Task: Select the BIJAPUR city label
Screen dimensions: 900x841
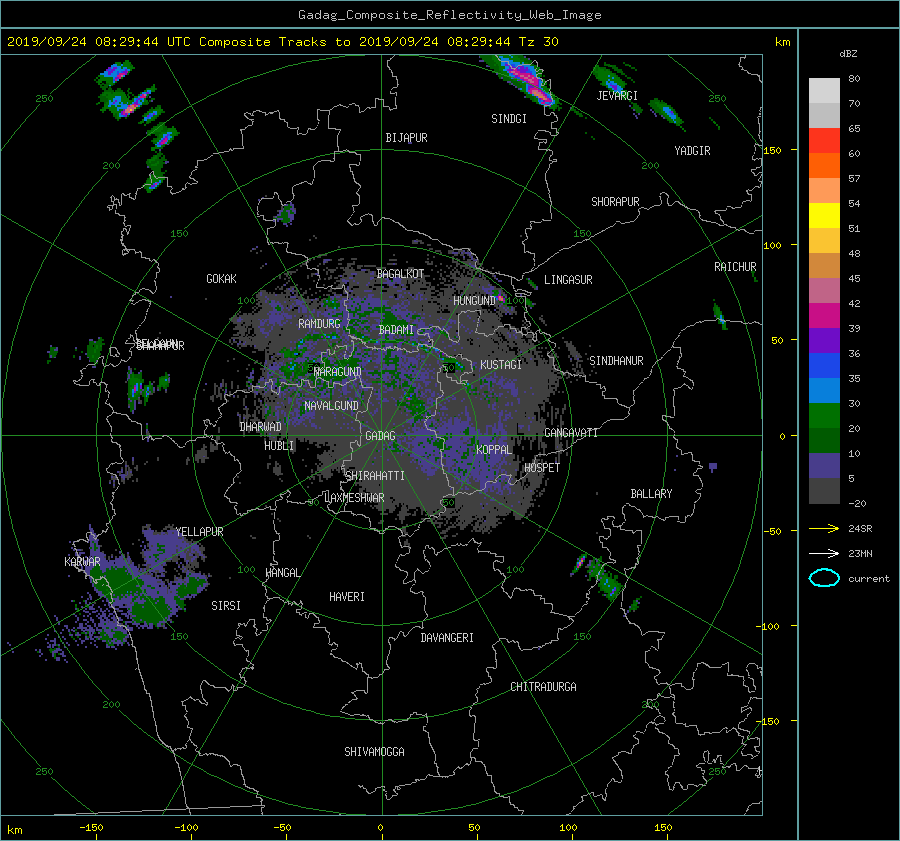Action: (x=406, y=138)
